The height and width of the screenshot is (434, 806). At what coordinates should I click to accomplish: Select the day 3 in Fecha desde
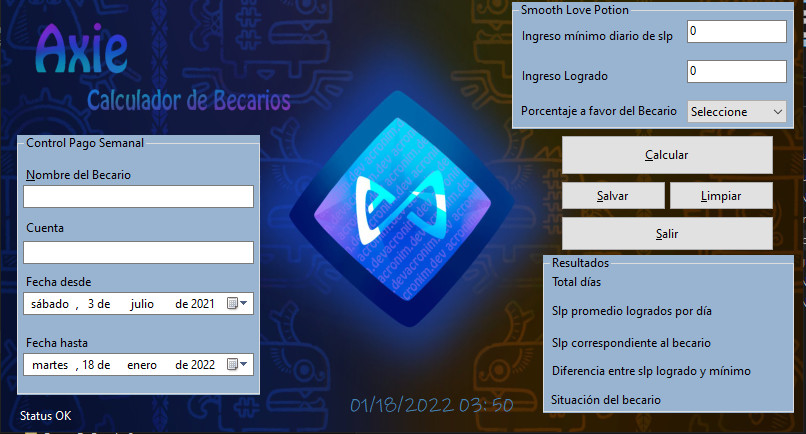(x=91, y=304)
